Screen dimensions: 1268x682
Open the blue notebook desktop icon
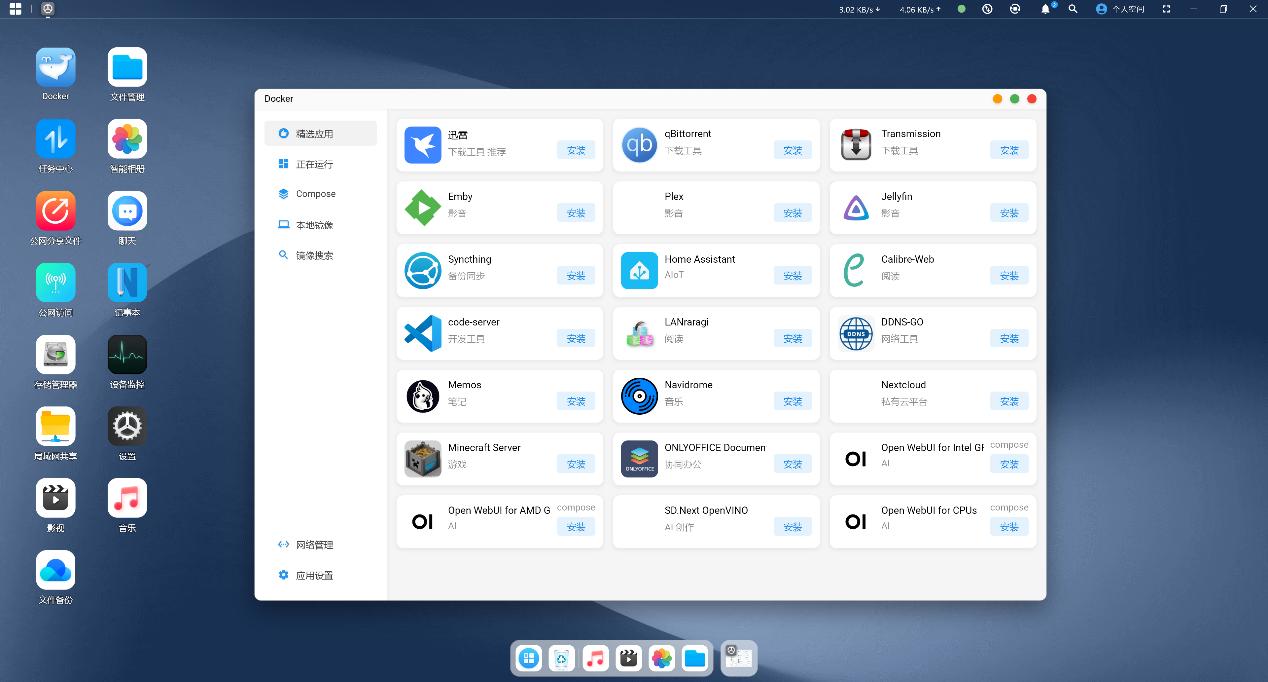[x=127, y=283]
